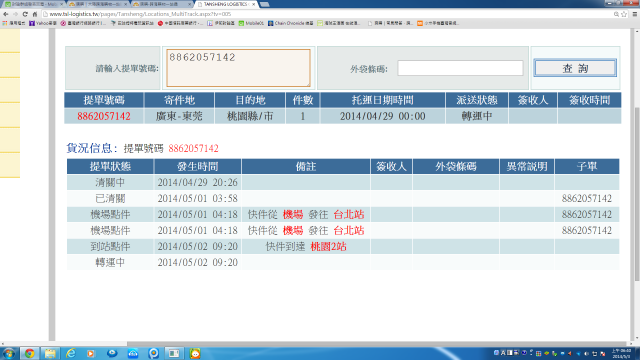Open a new tab button
The image size is (640, 360).
264,4
